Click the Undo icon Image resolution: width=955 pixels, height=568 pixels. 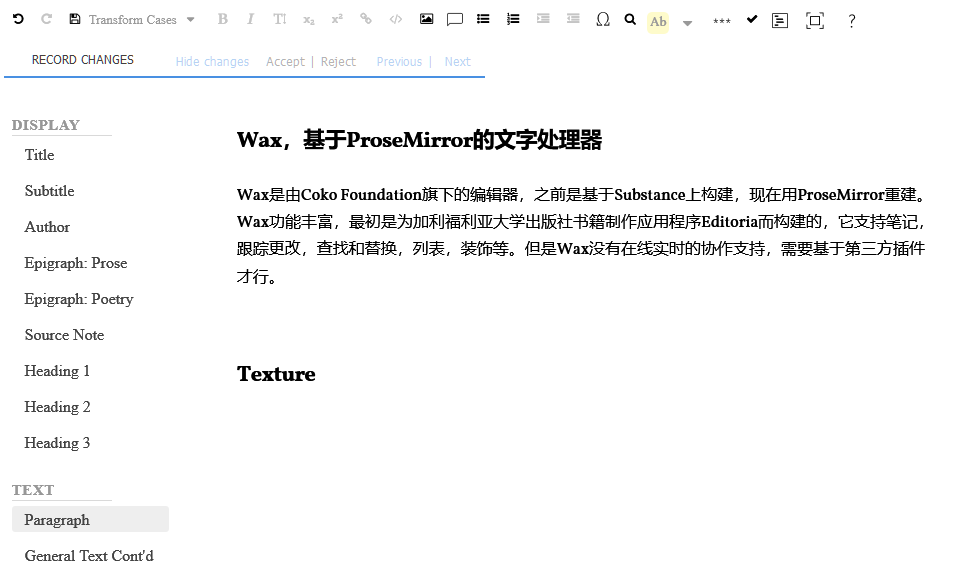[18, 19]
